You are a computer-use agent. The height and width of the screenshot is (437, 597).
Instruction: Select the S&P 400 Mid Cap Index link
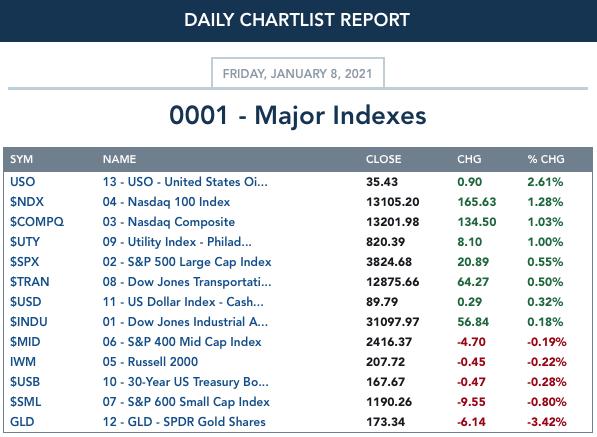click(182, 342)
